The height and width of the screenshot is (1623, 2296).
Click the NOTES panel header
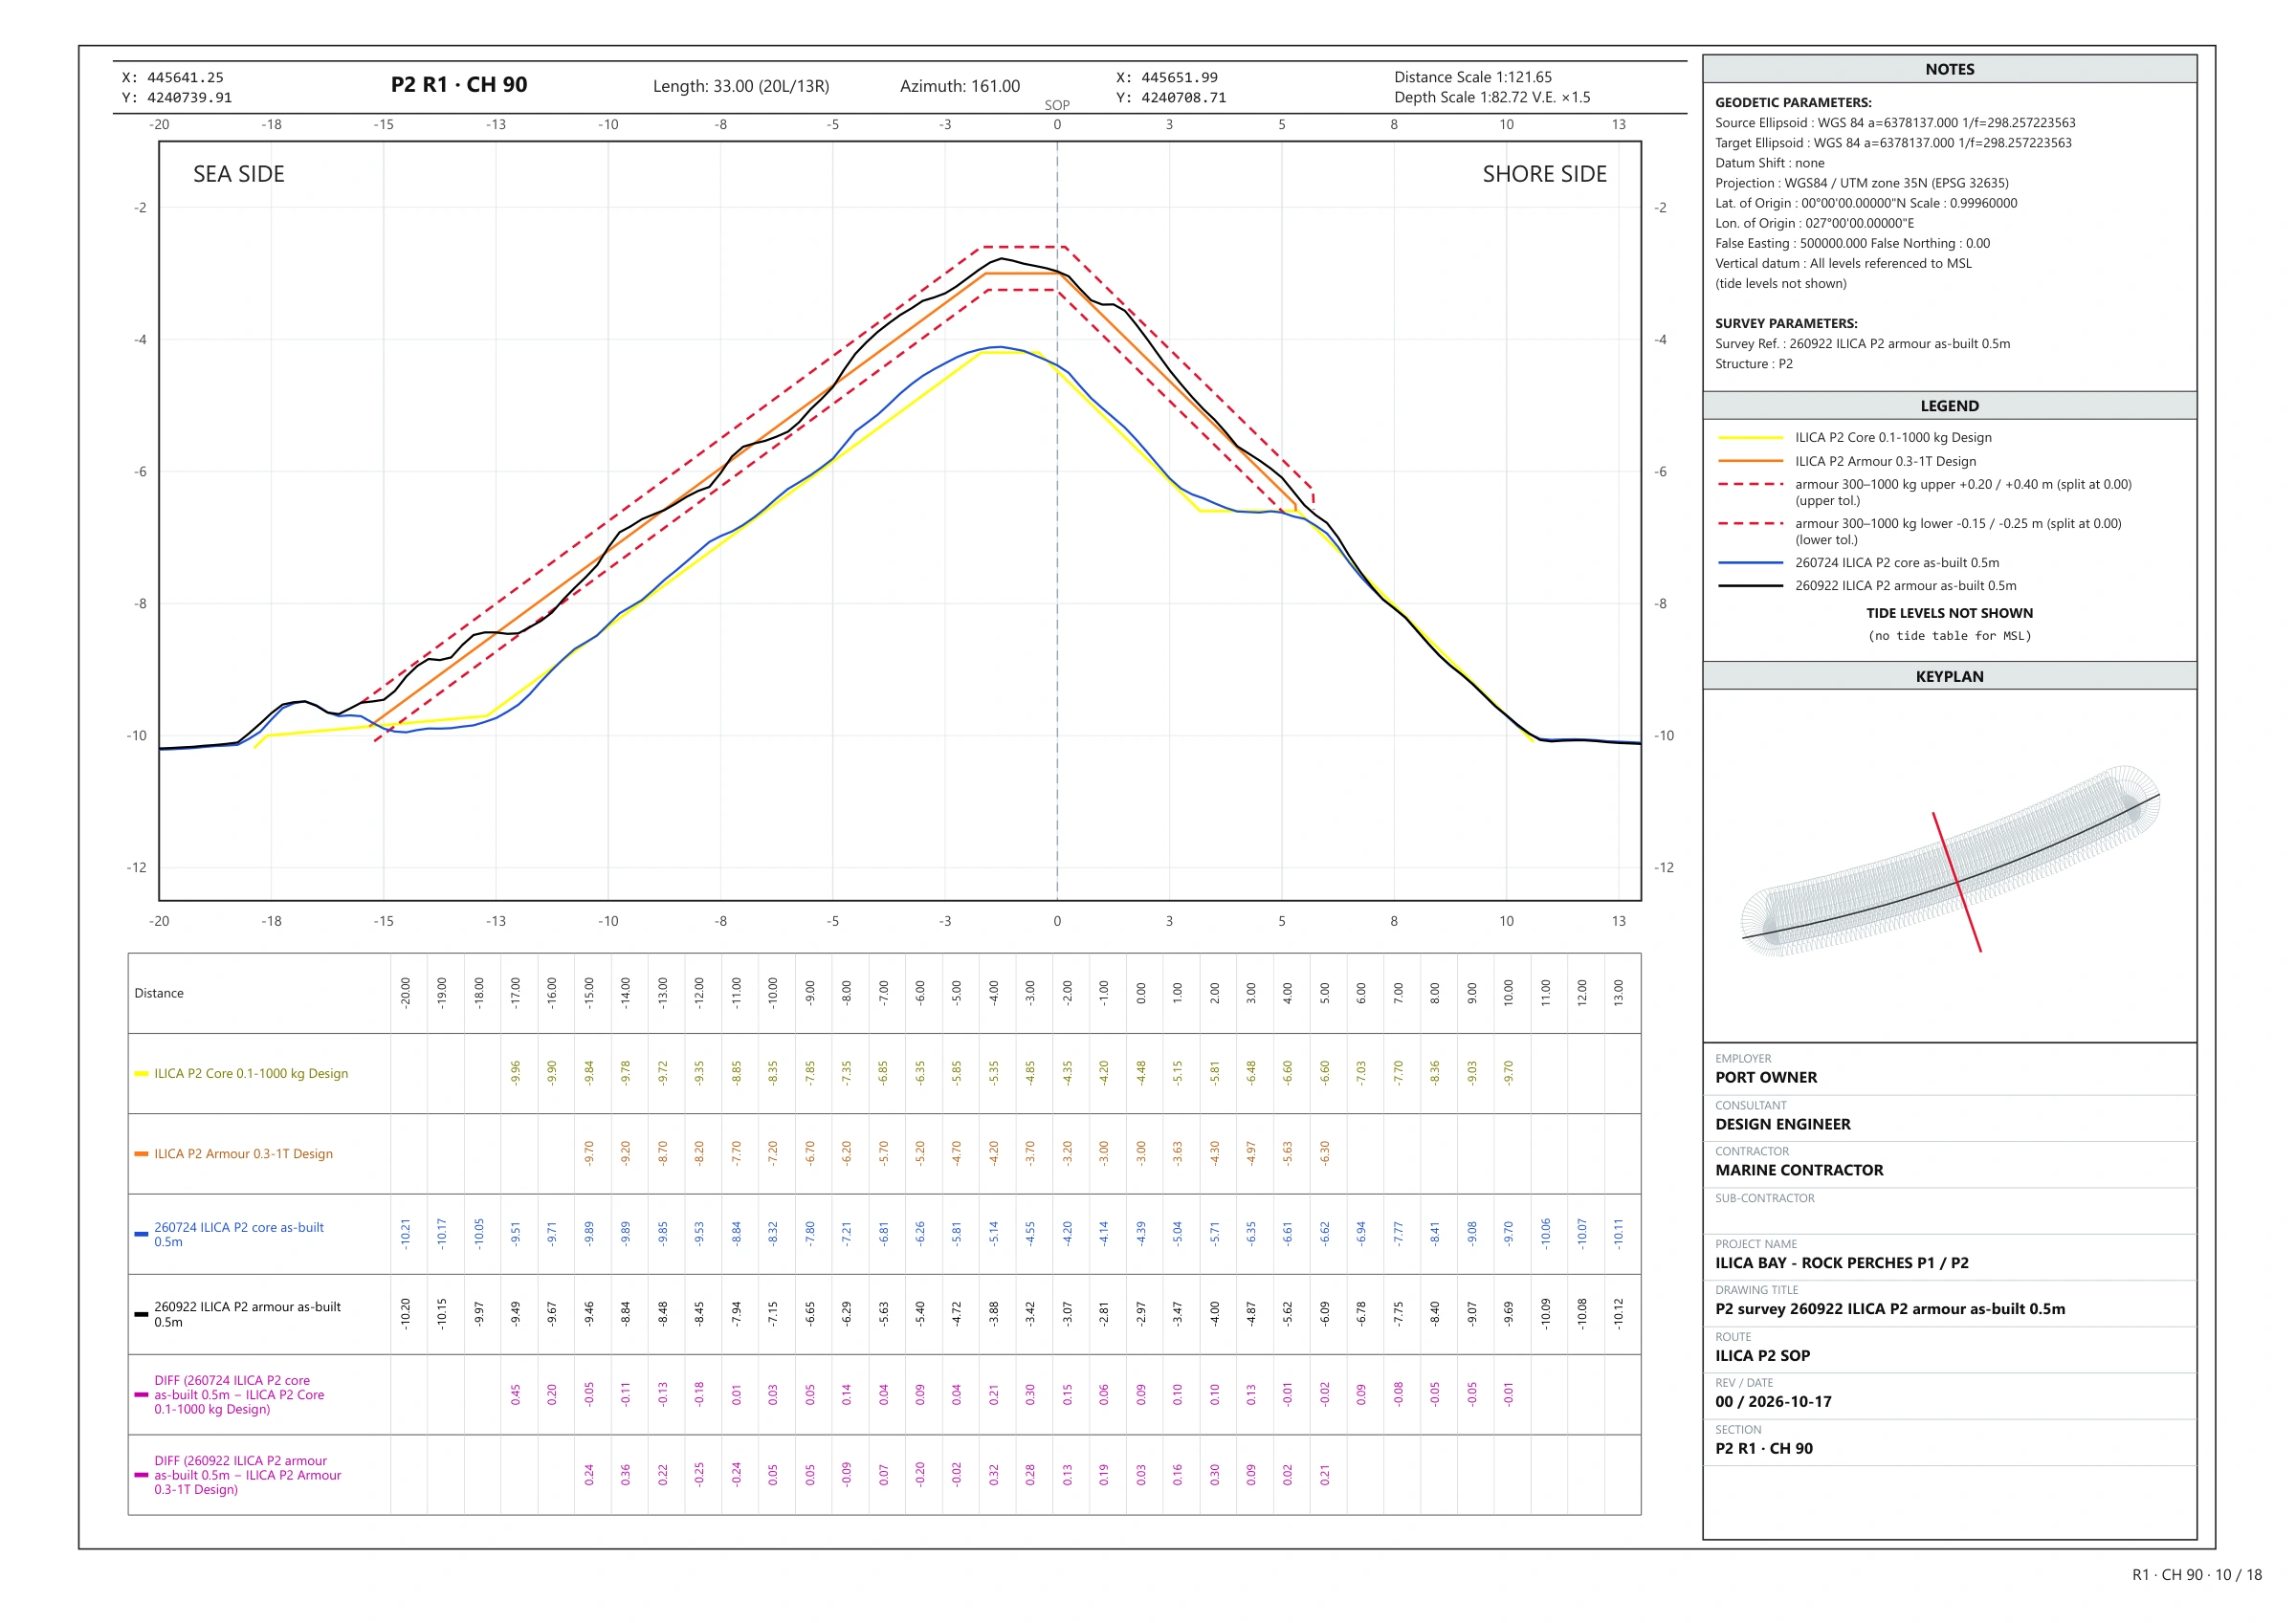tap(1949, 69)
